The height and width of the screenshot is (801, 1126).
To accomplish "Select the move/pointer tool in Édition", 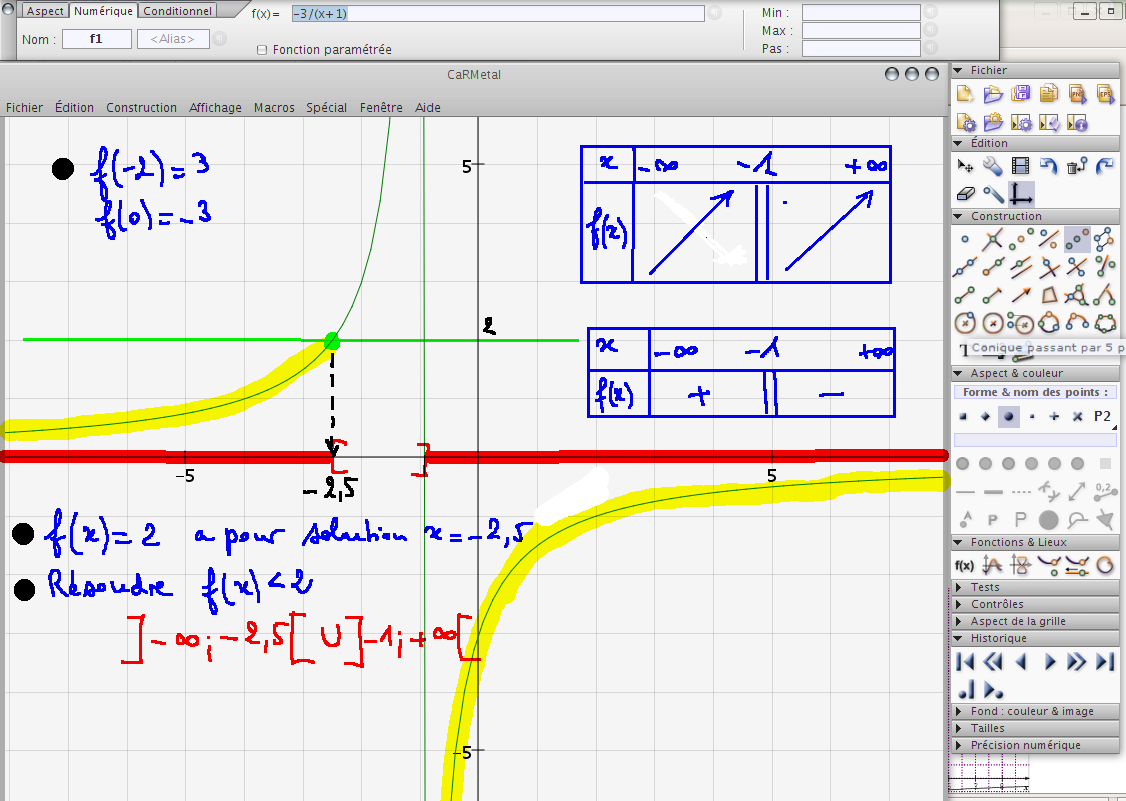I will (x=965, y=167).
